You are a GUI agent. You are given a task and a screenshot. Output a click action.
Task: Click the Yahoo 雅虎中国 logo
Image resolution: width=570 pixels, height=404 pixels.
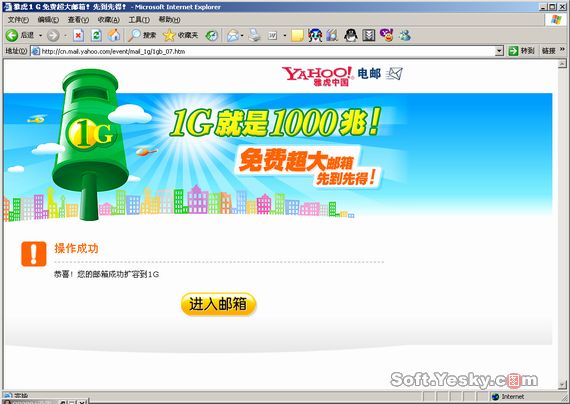click(x=317, y=76)
